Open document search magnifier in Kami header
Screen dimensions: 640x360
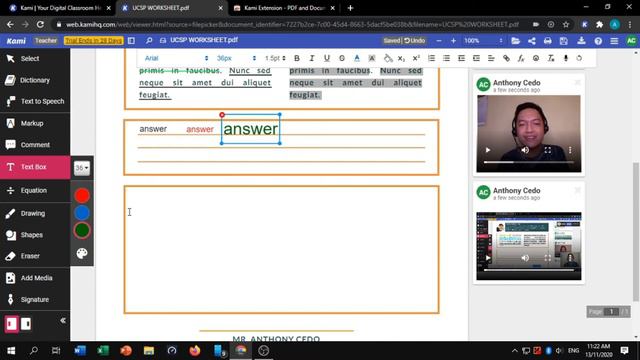coord(149,41)
